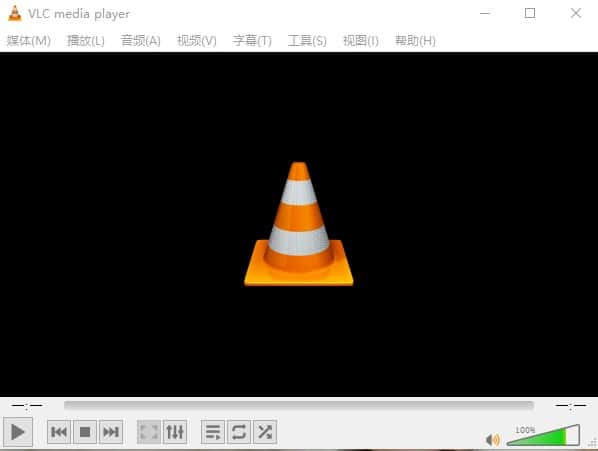The image size is (598, 451).
Task: Close the VLC media player window
Action: tap(576, 13)
